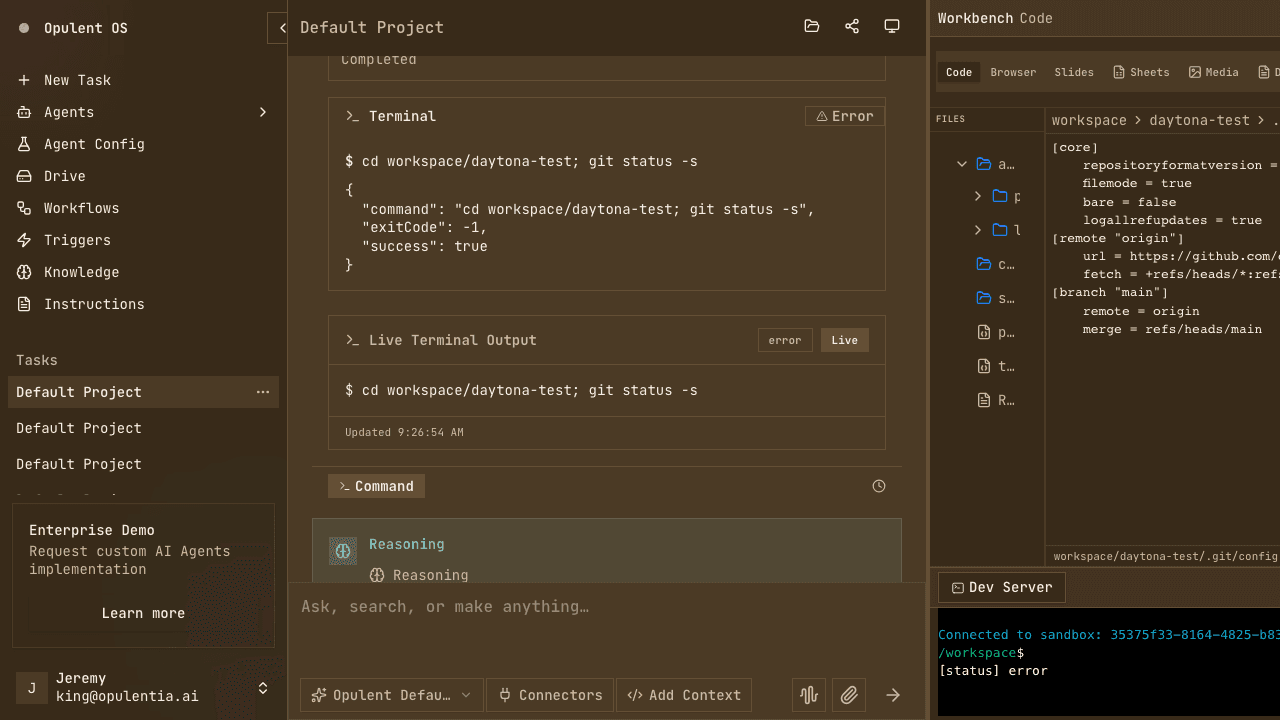This screenshot has height=720, width=1280.
Task: Open the Dev Server panel toggle
Action: [1000, 587]
